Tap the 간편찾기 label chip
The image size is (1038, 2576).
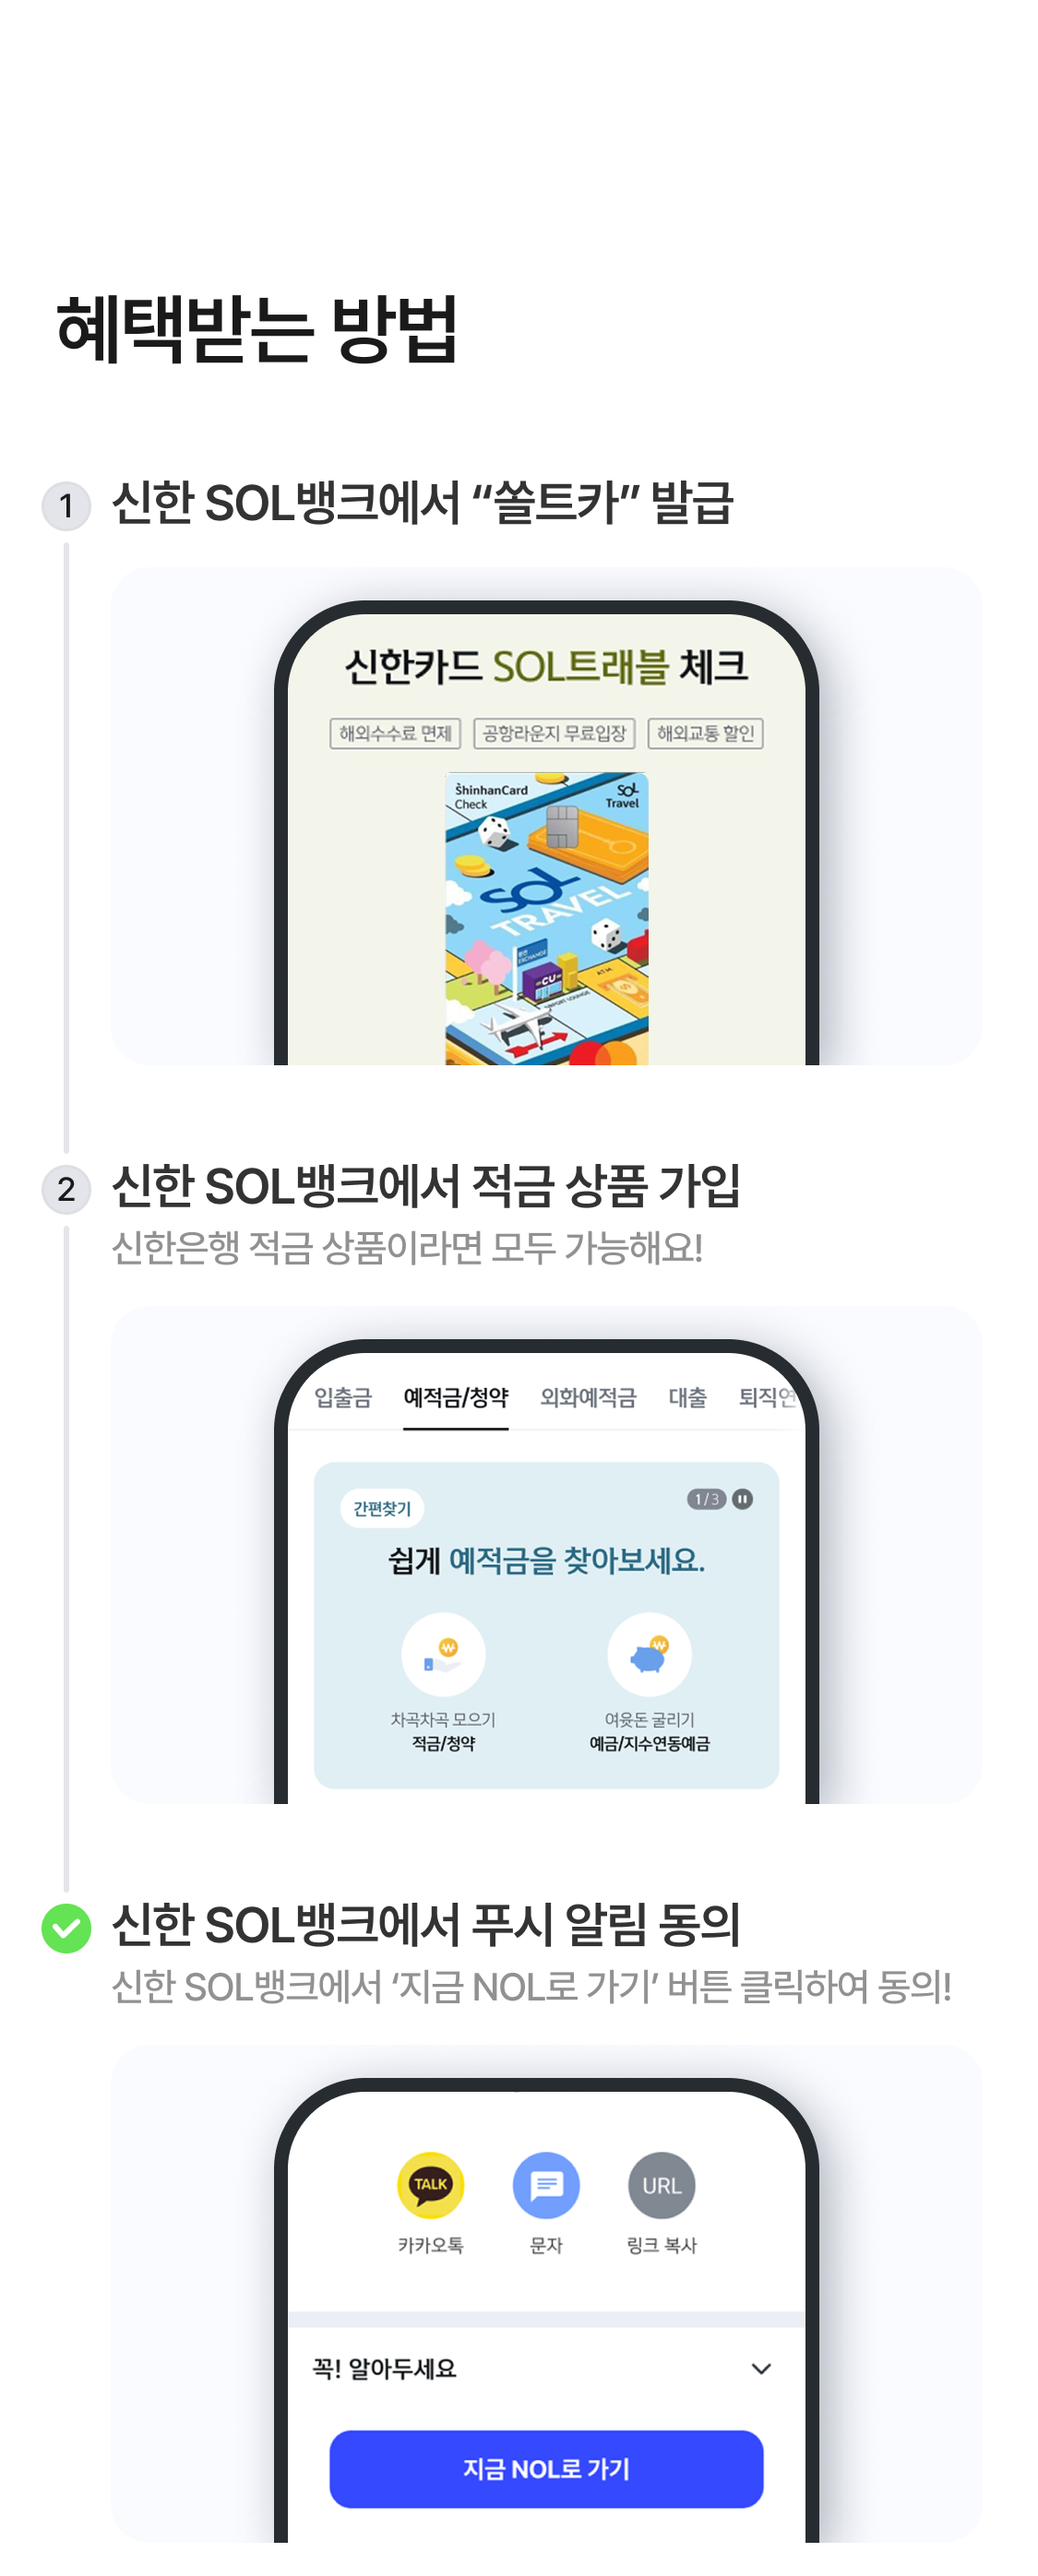[382, 1508]
